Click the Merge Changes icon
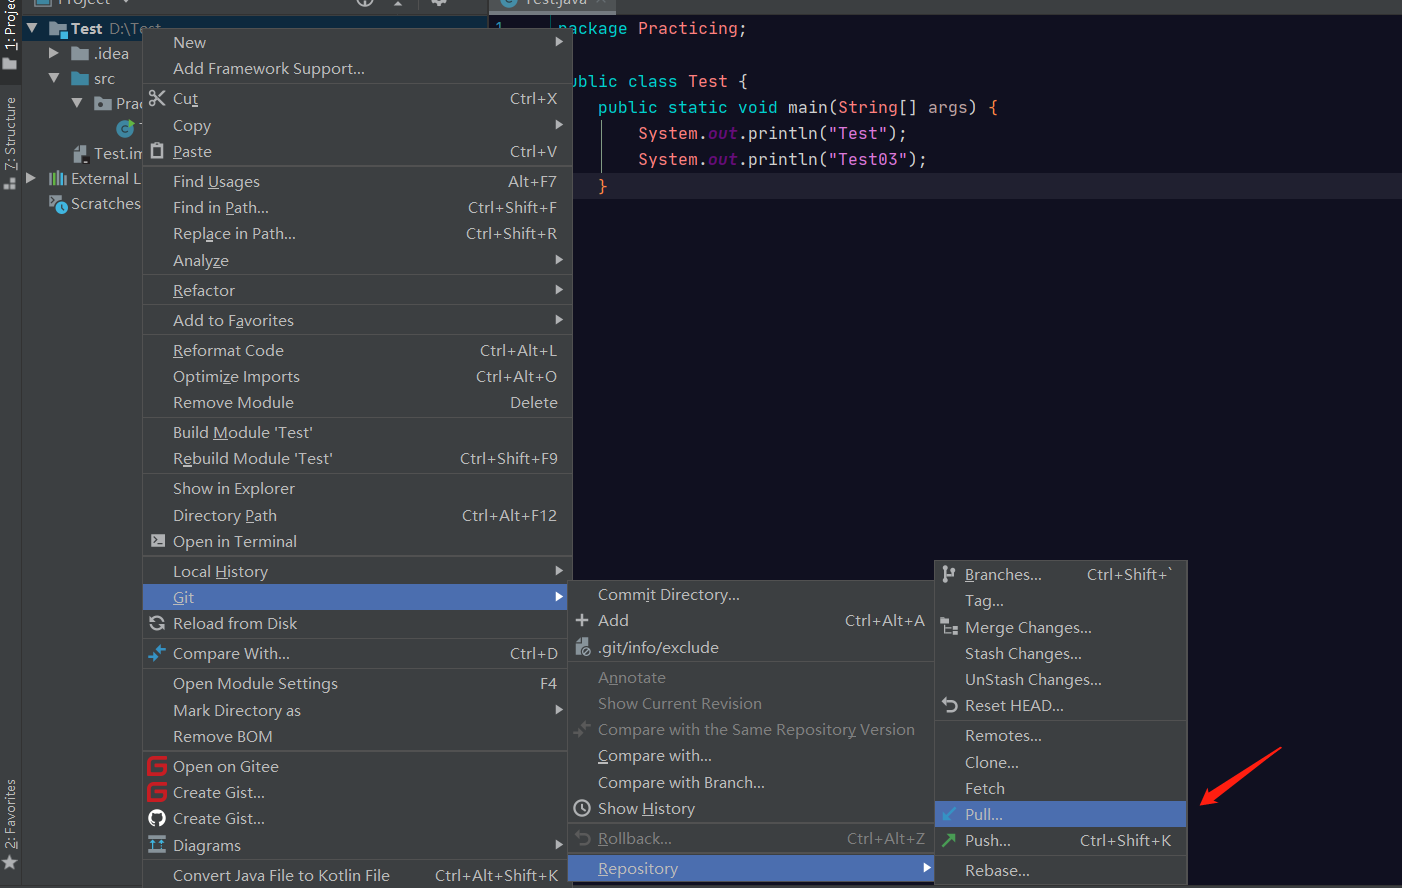Screen dimensions: 1402x888 point(949,627)
